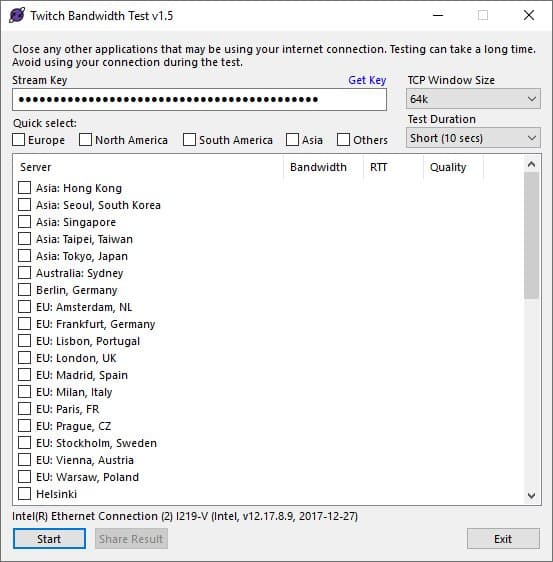Click the server list scrollbar thumb
Image resolution: width=553 pixels, height=562 pixels.
(531, 235)
